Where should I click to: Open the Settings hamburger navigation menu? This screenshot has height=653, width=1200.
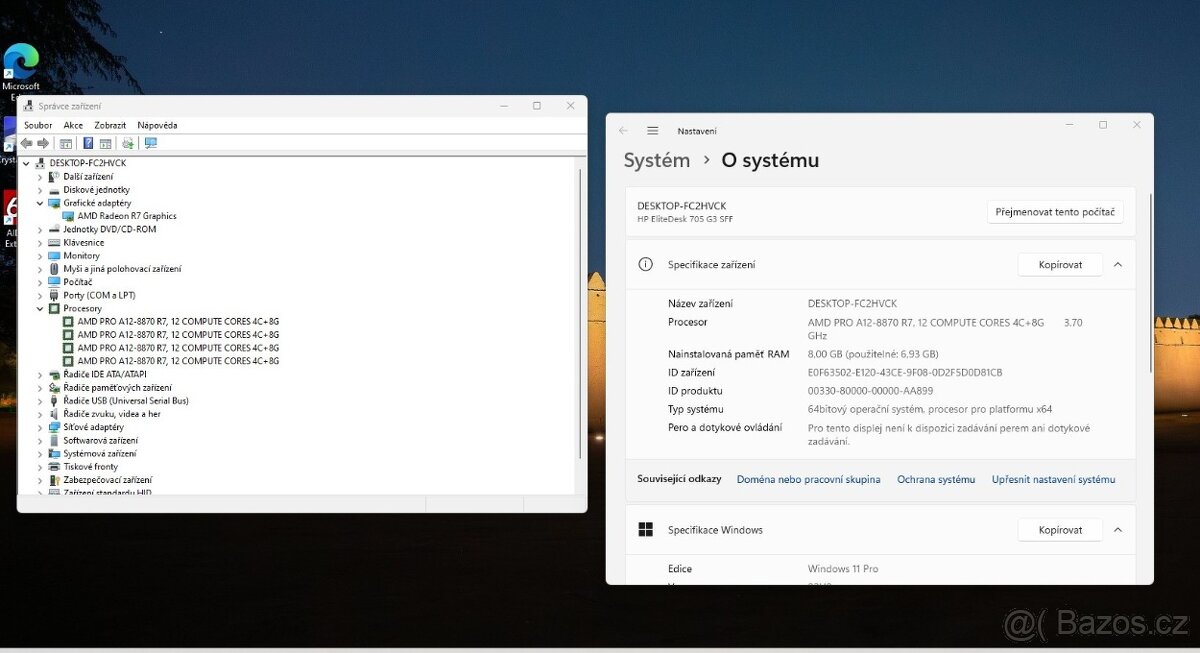pos(653,130)
